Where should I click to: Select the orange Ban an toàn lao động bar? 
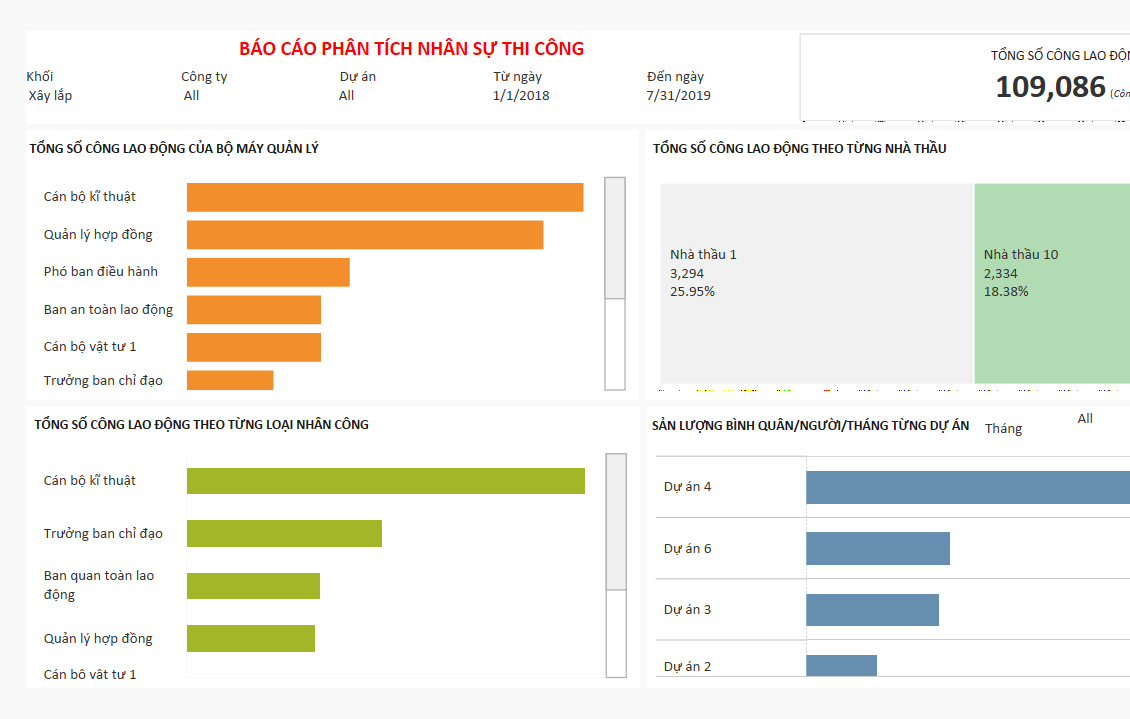254,310
